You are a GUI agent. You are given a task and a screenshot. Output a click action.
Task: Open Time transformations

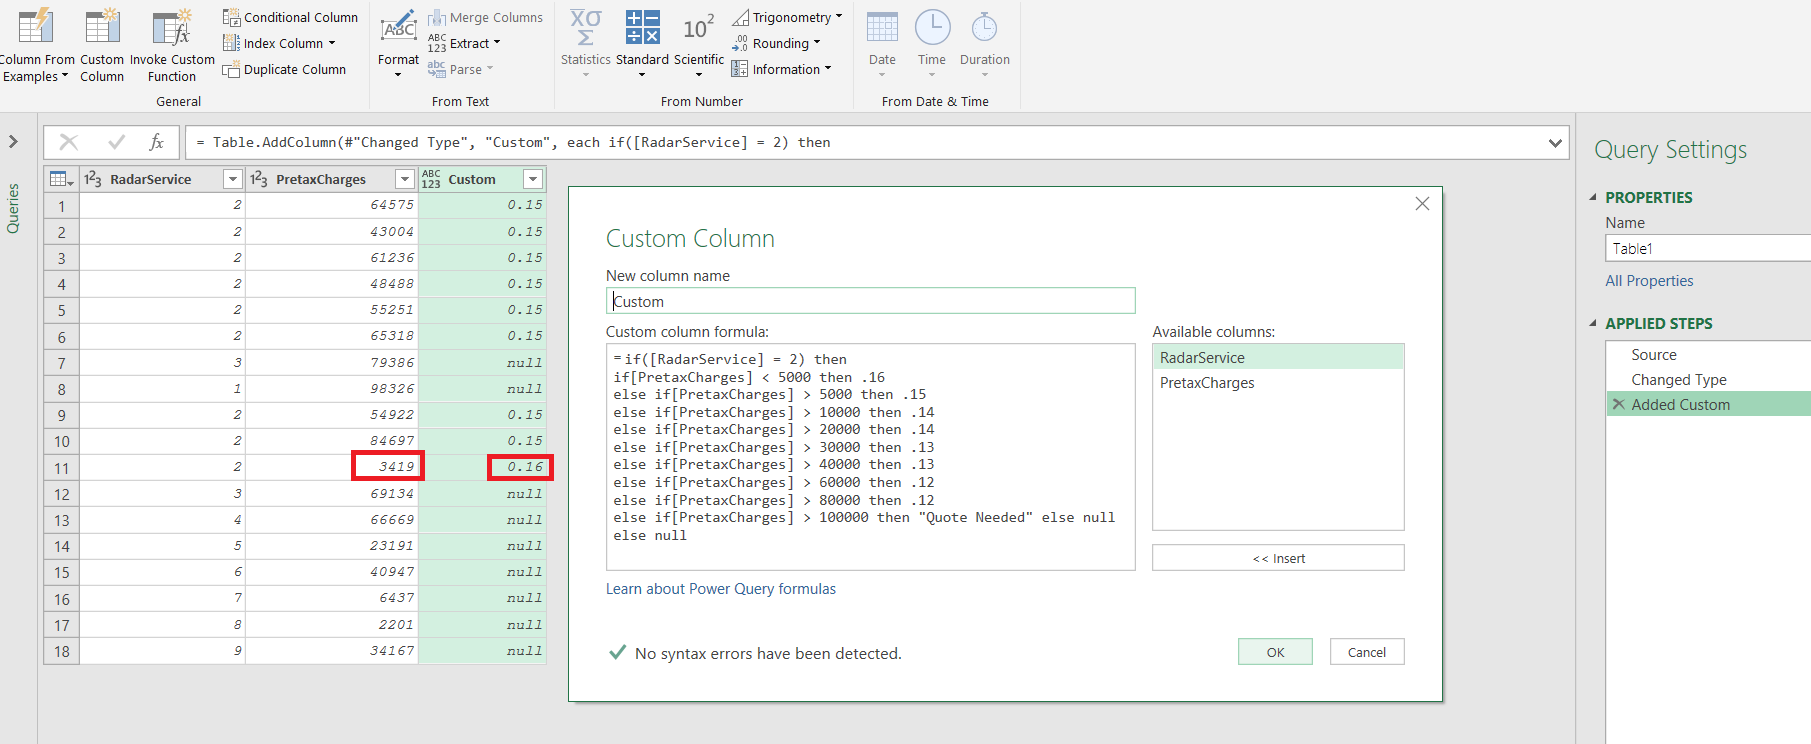pos(932,45)
